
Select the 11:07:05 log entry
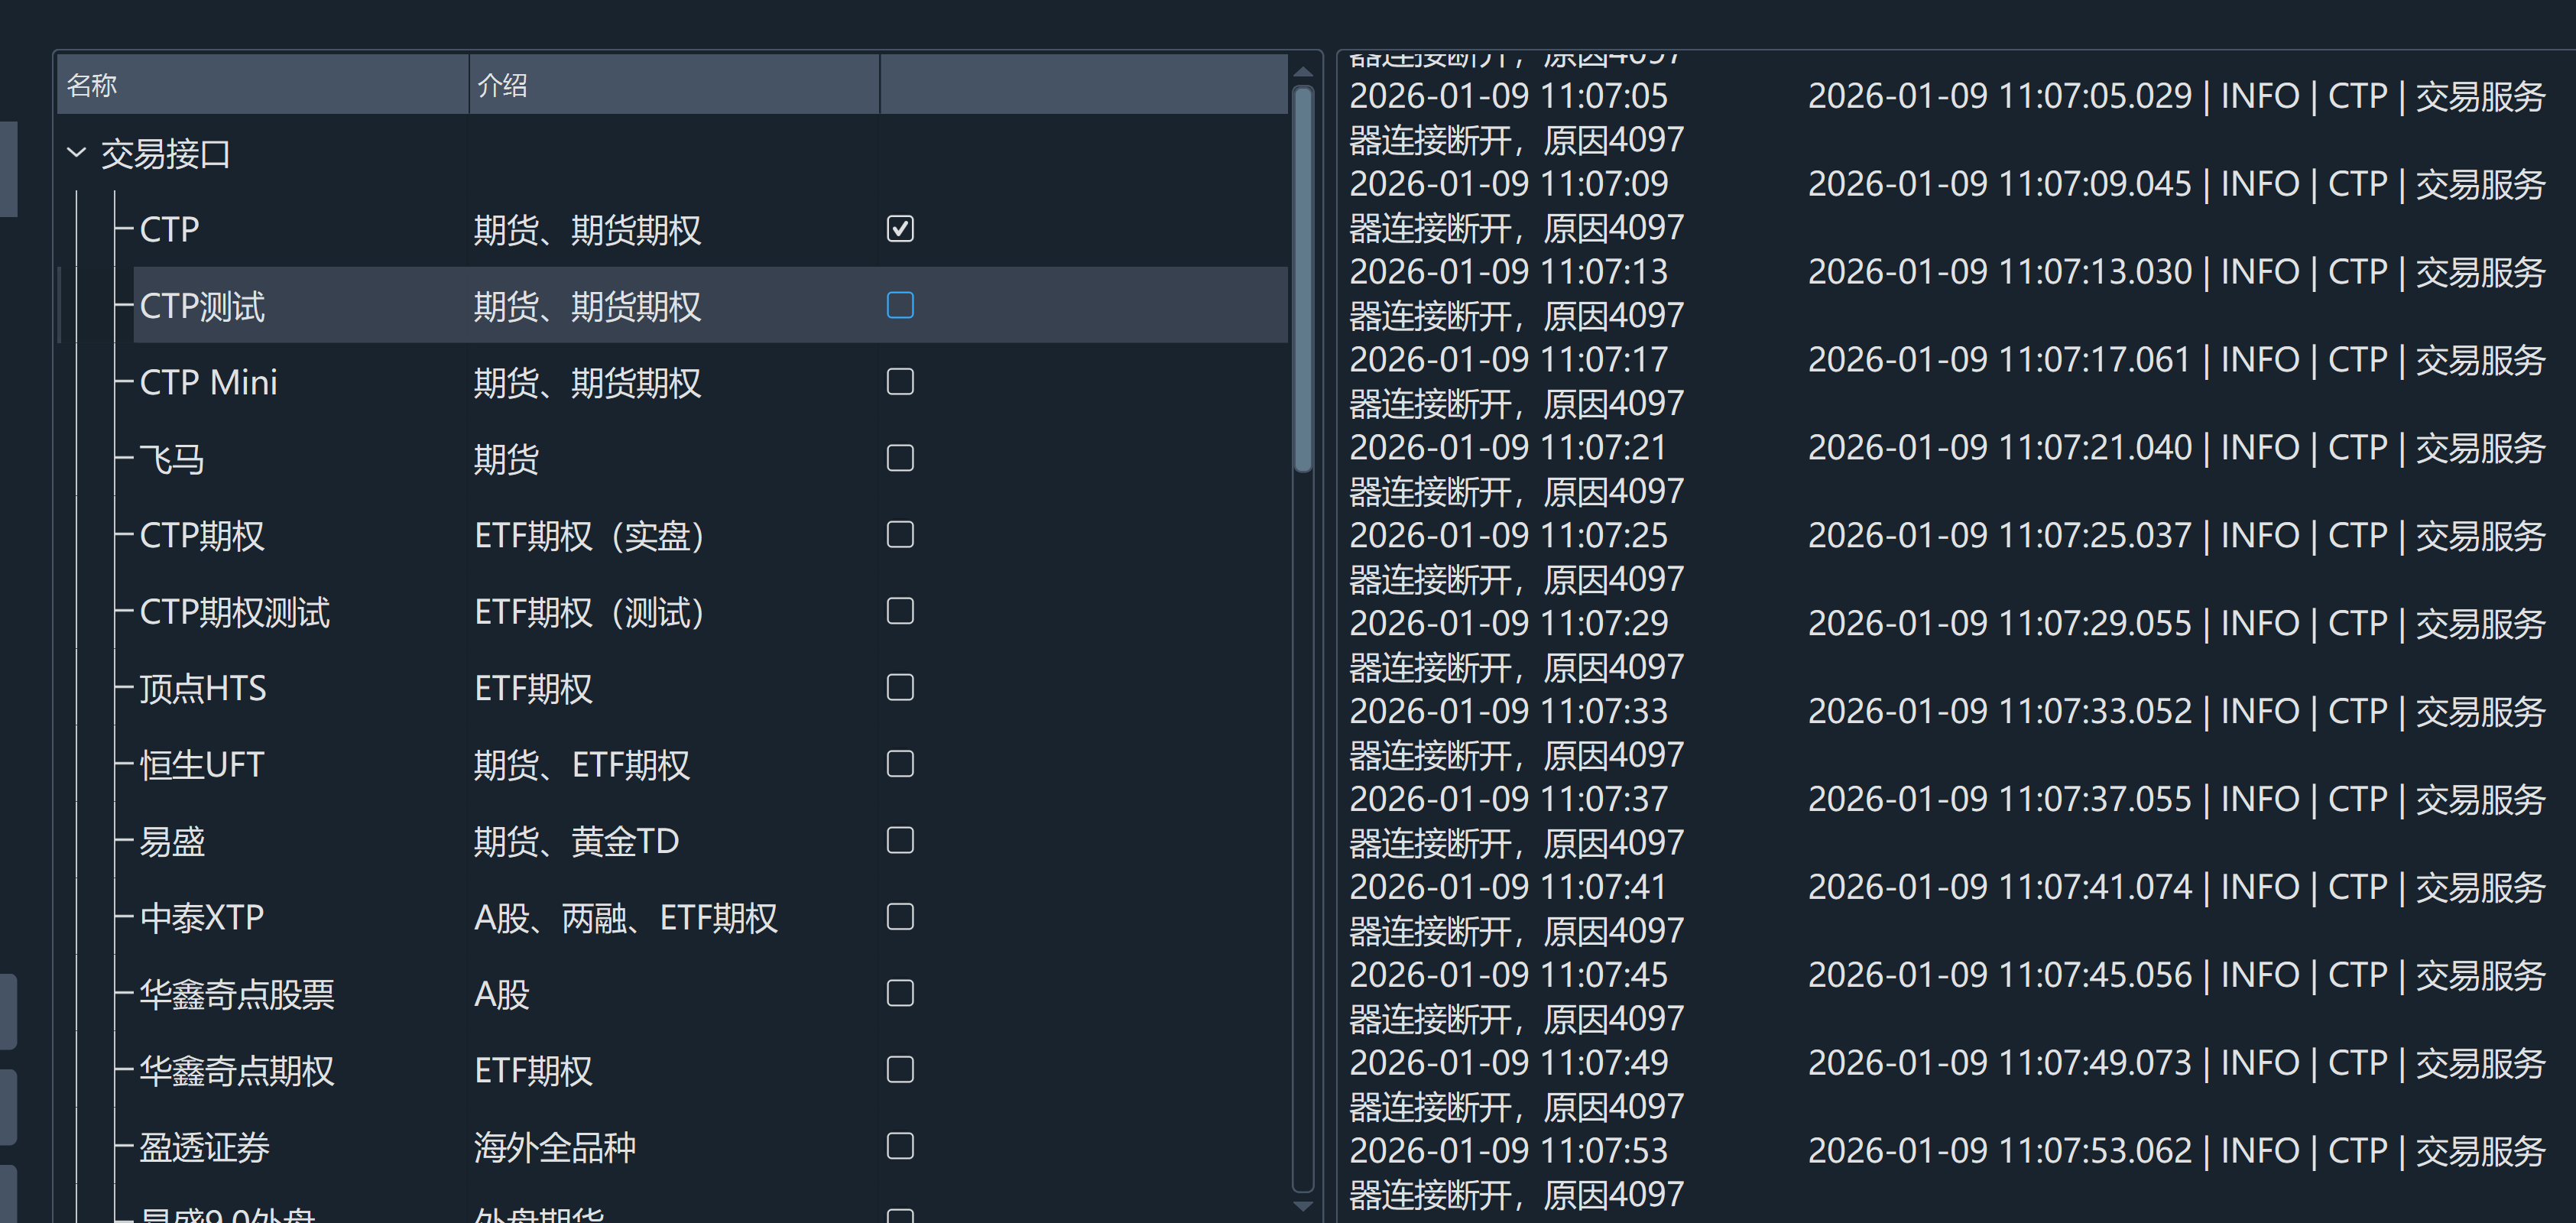point(1508,97)
